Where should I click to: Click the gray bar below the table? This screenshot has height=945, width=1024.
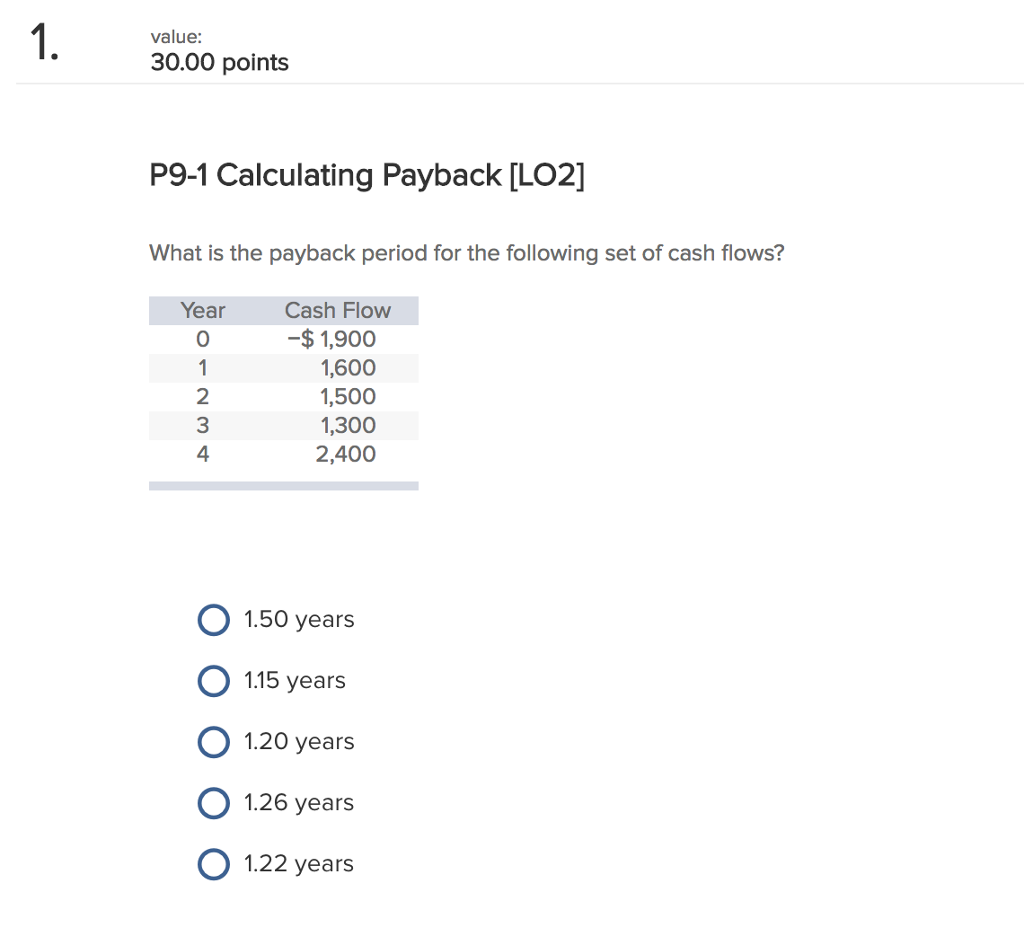coord(283,486)
